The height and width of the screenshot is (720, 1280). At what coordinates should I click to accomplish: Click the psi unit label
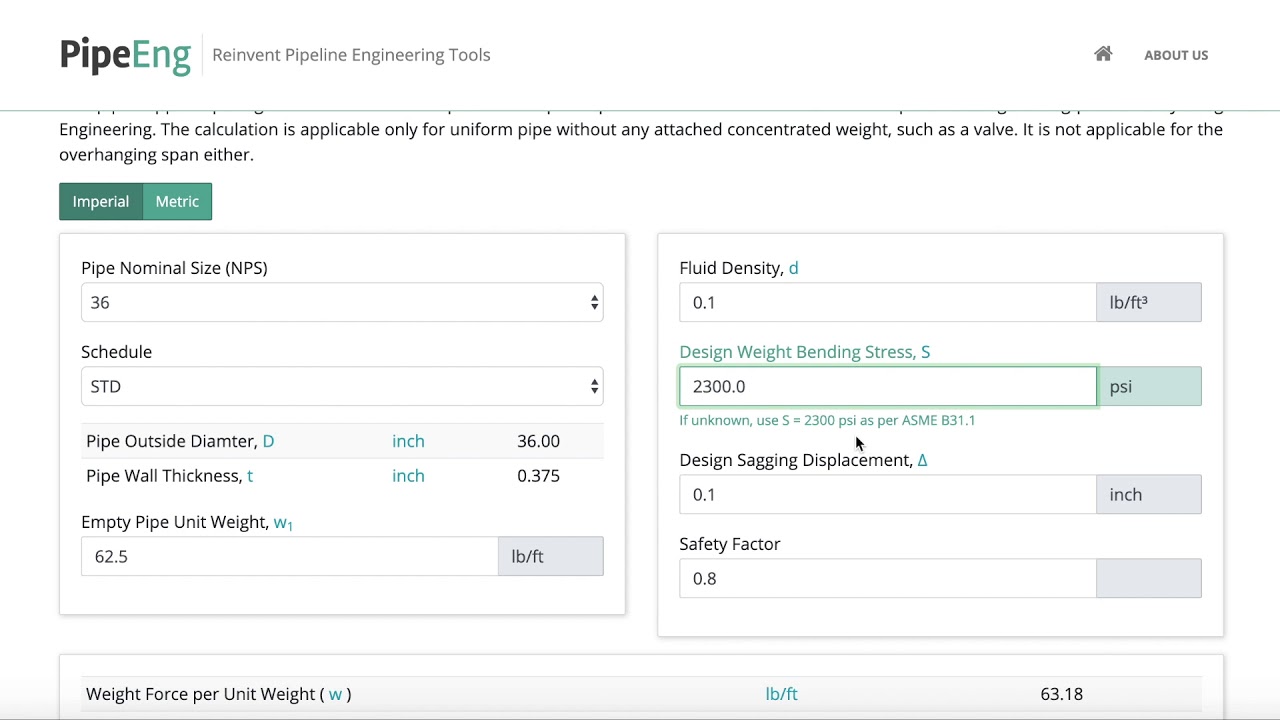coord(1149,386)
